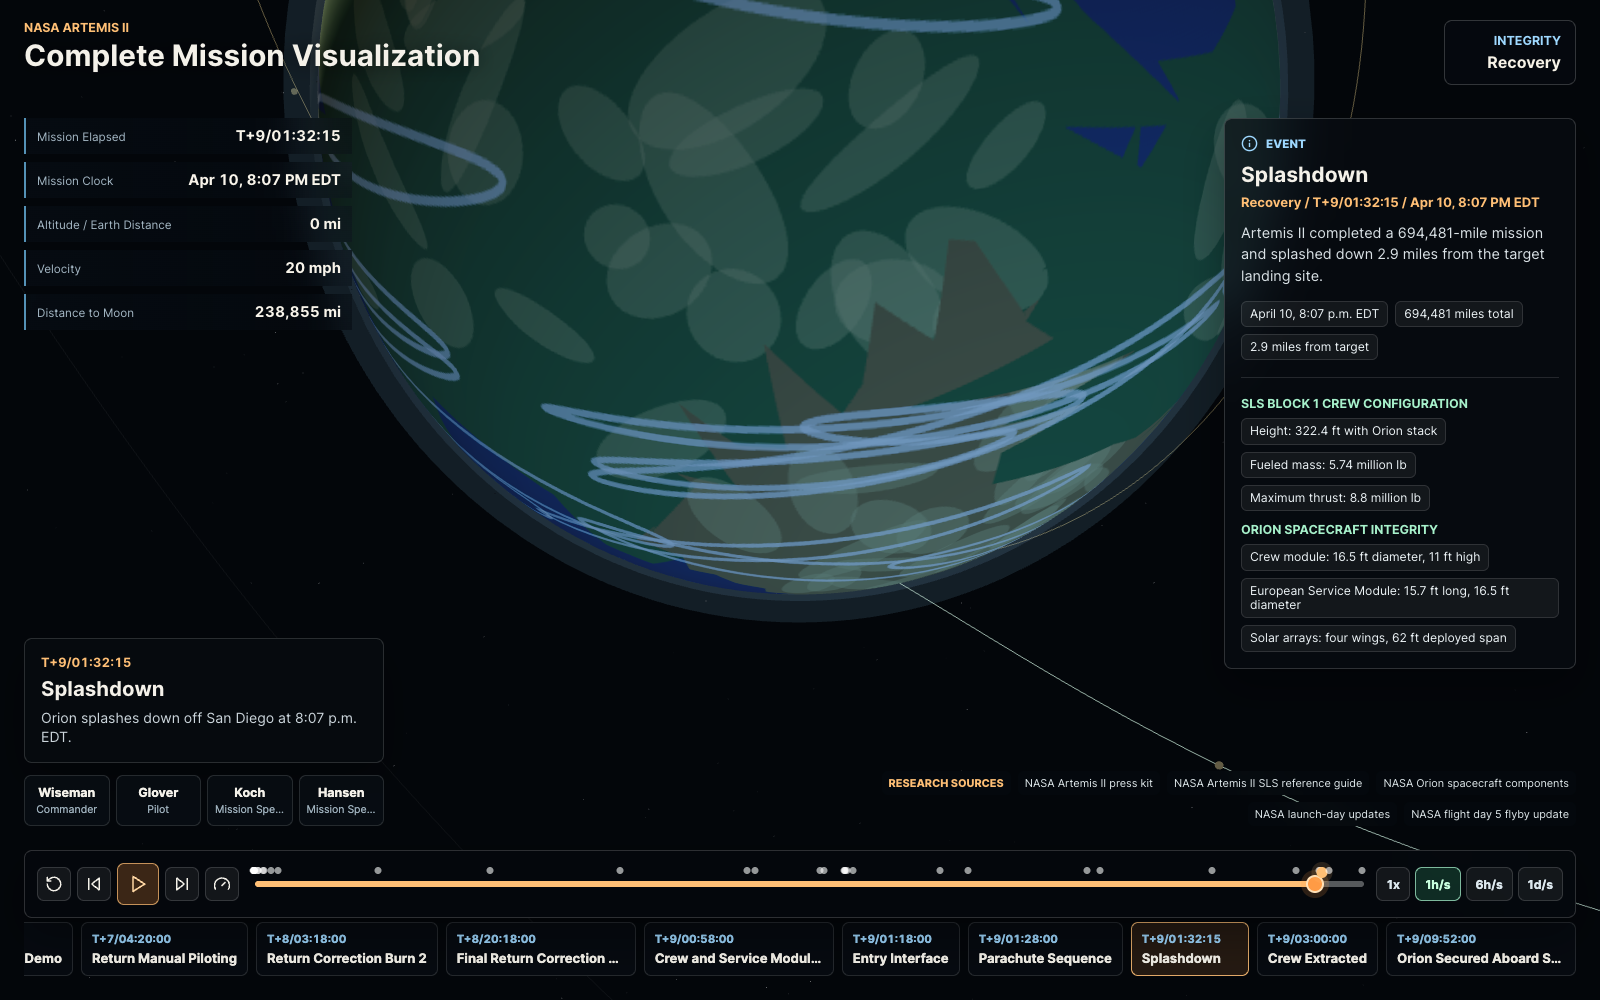Click the 'April 10, 8:07 p.m. EDT' chip

[x=1314, y=314]
